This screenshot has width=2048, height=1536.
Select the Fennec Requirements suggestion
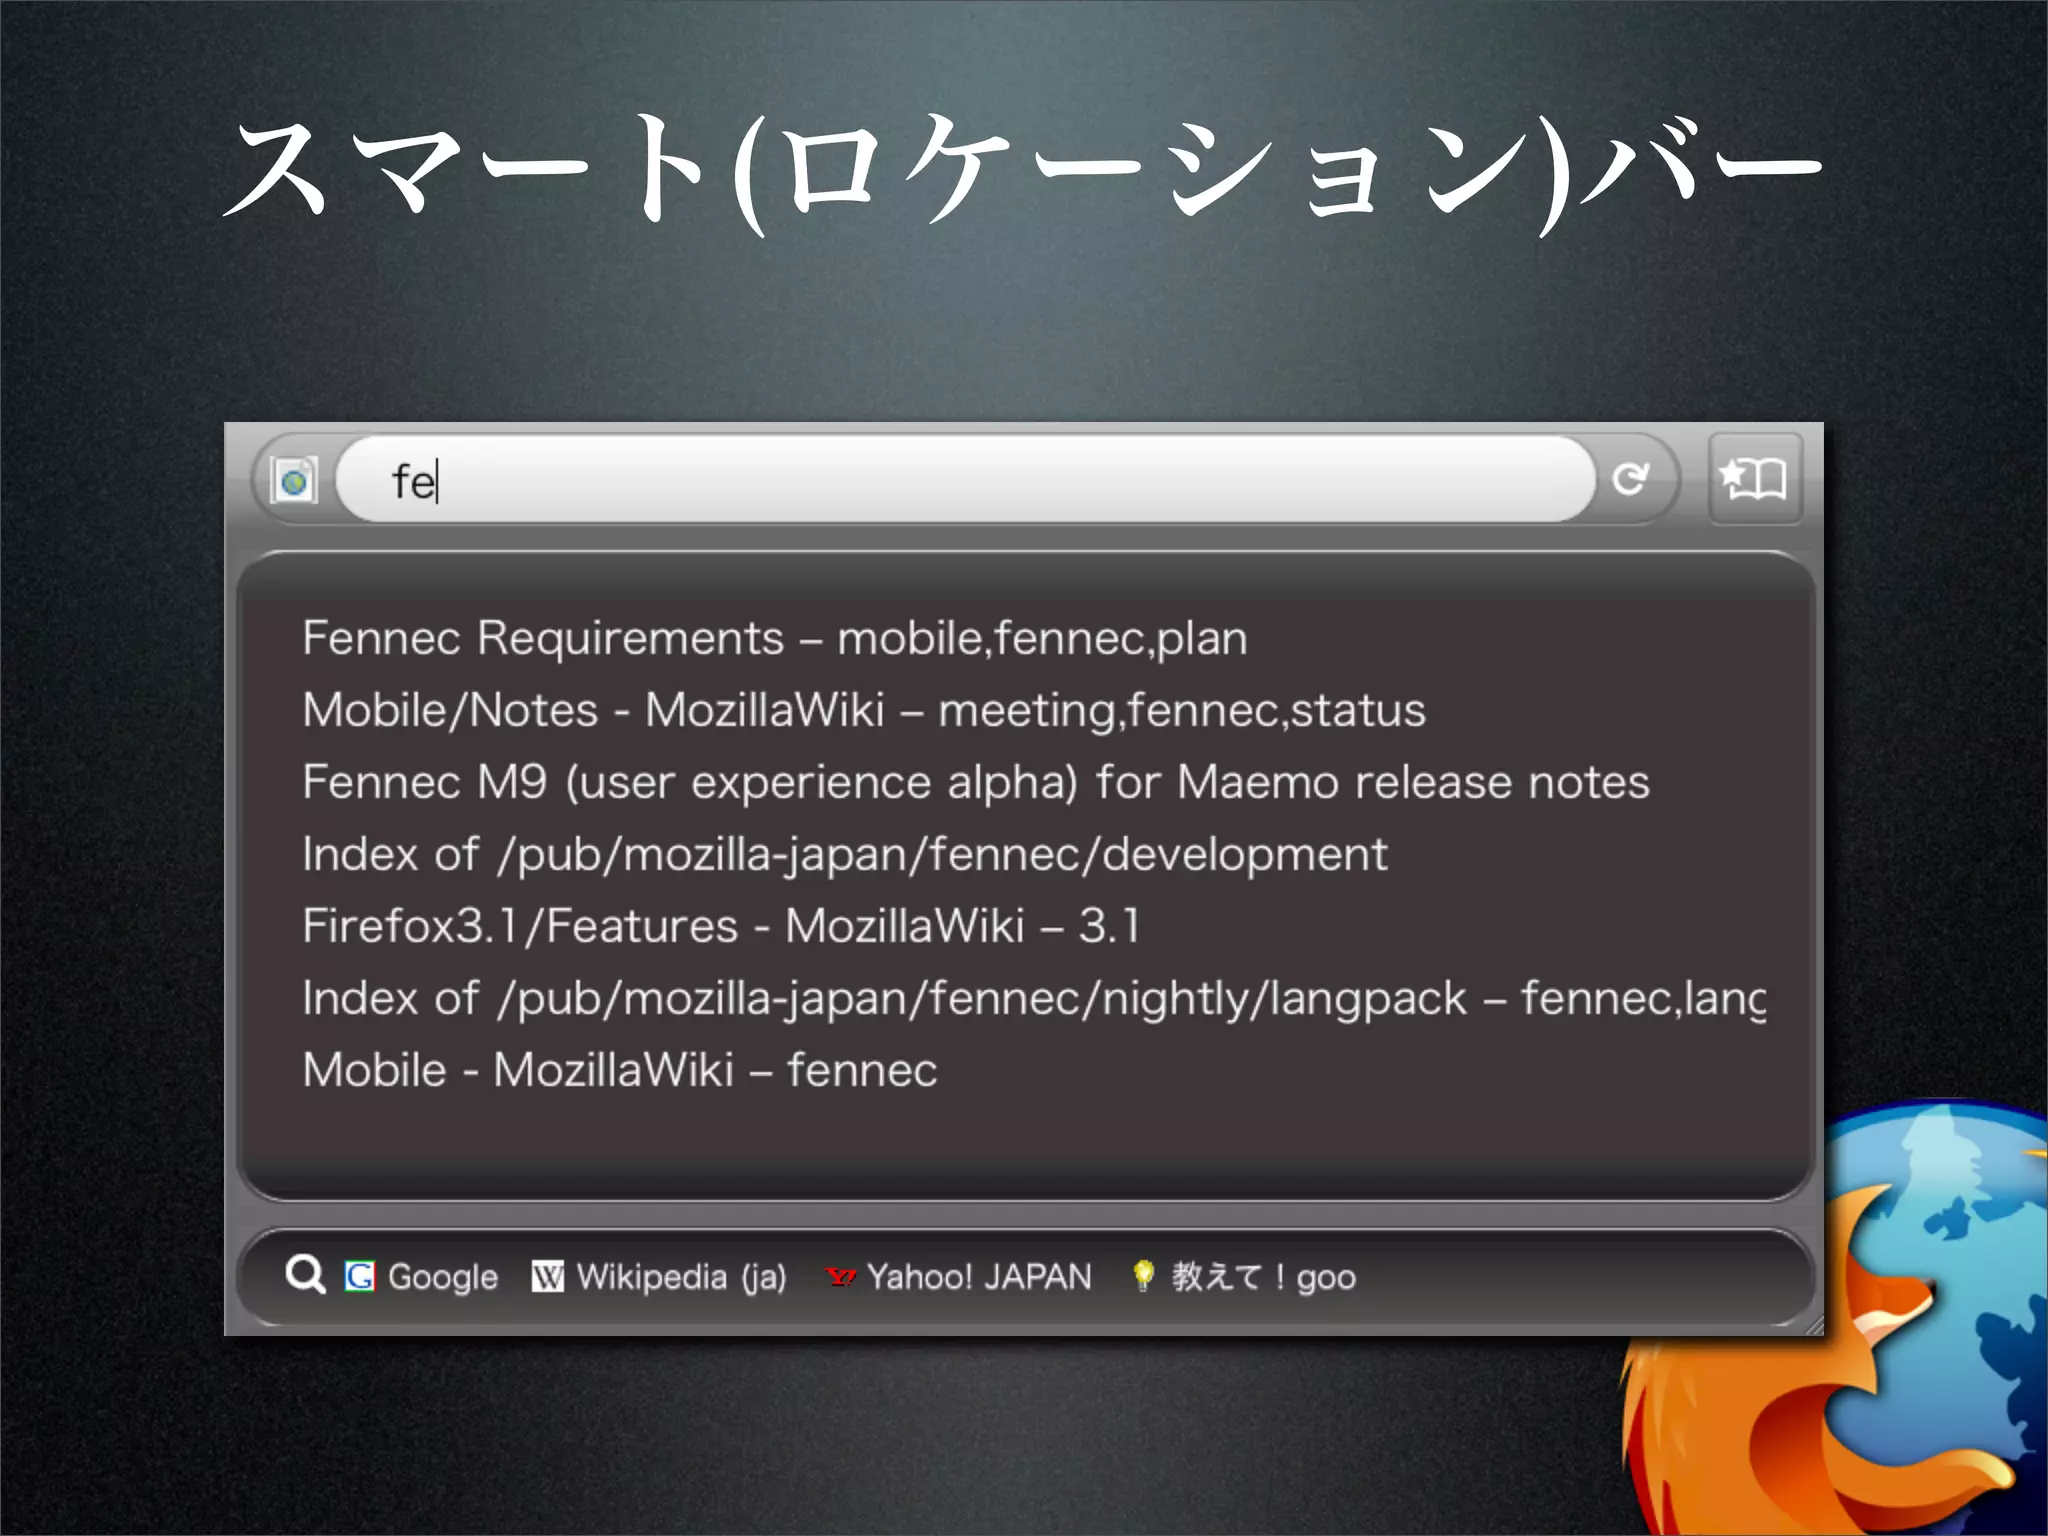click(x=775, y=638)
